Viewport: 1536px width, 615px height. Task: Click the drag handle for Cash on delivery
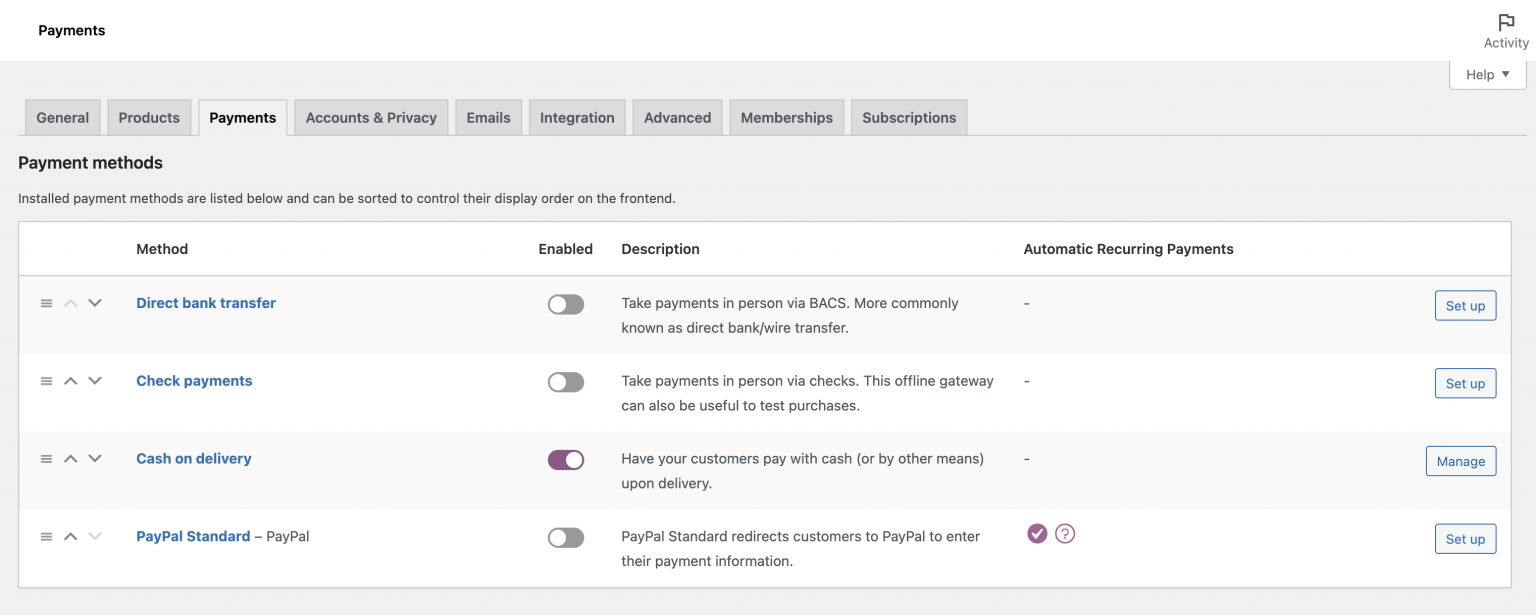(46, 458)
